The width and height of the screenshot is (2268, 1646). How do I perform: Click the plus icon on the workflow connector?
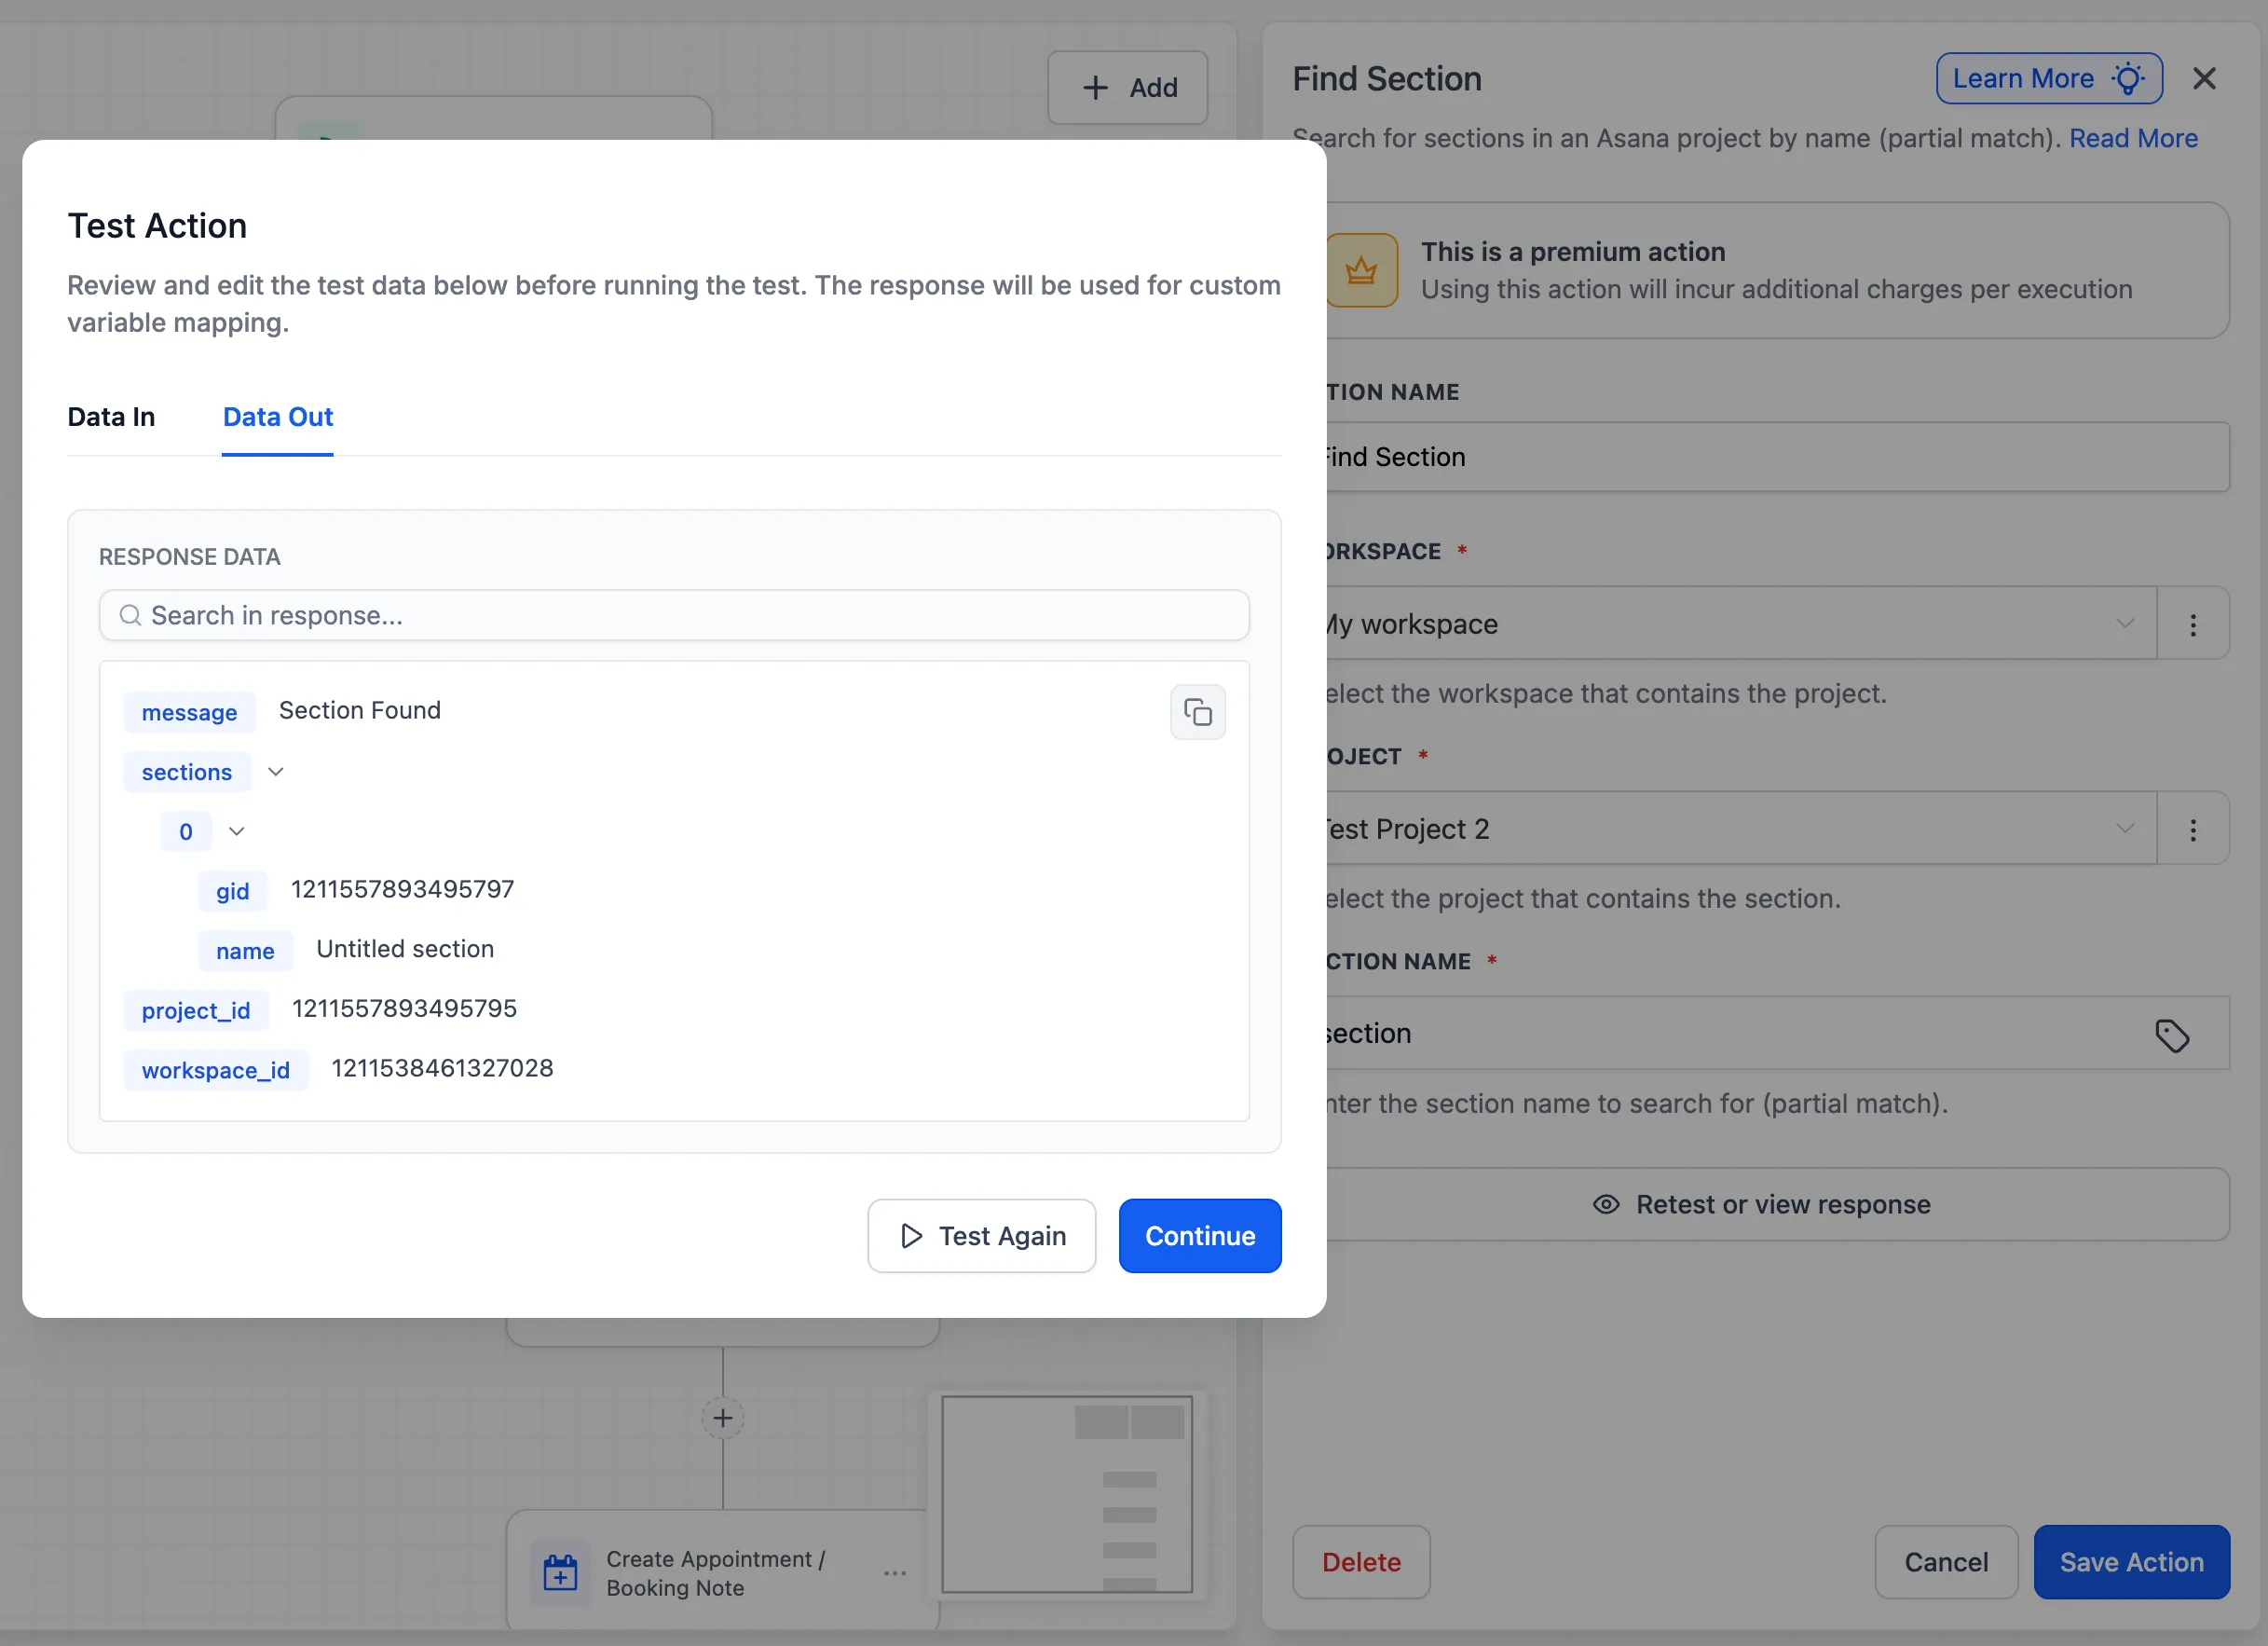[722, 1417]
